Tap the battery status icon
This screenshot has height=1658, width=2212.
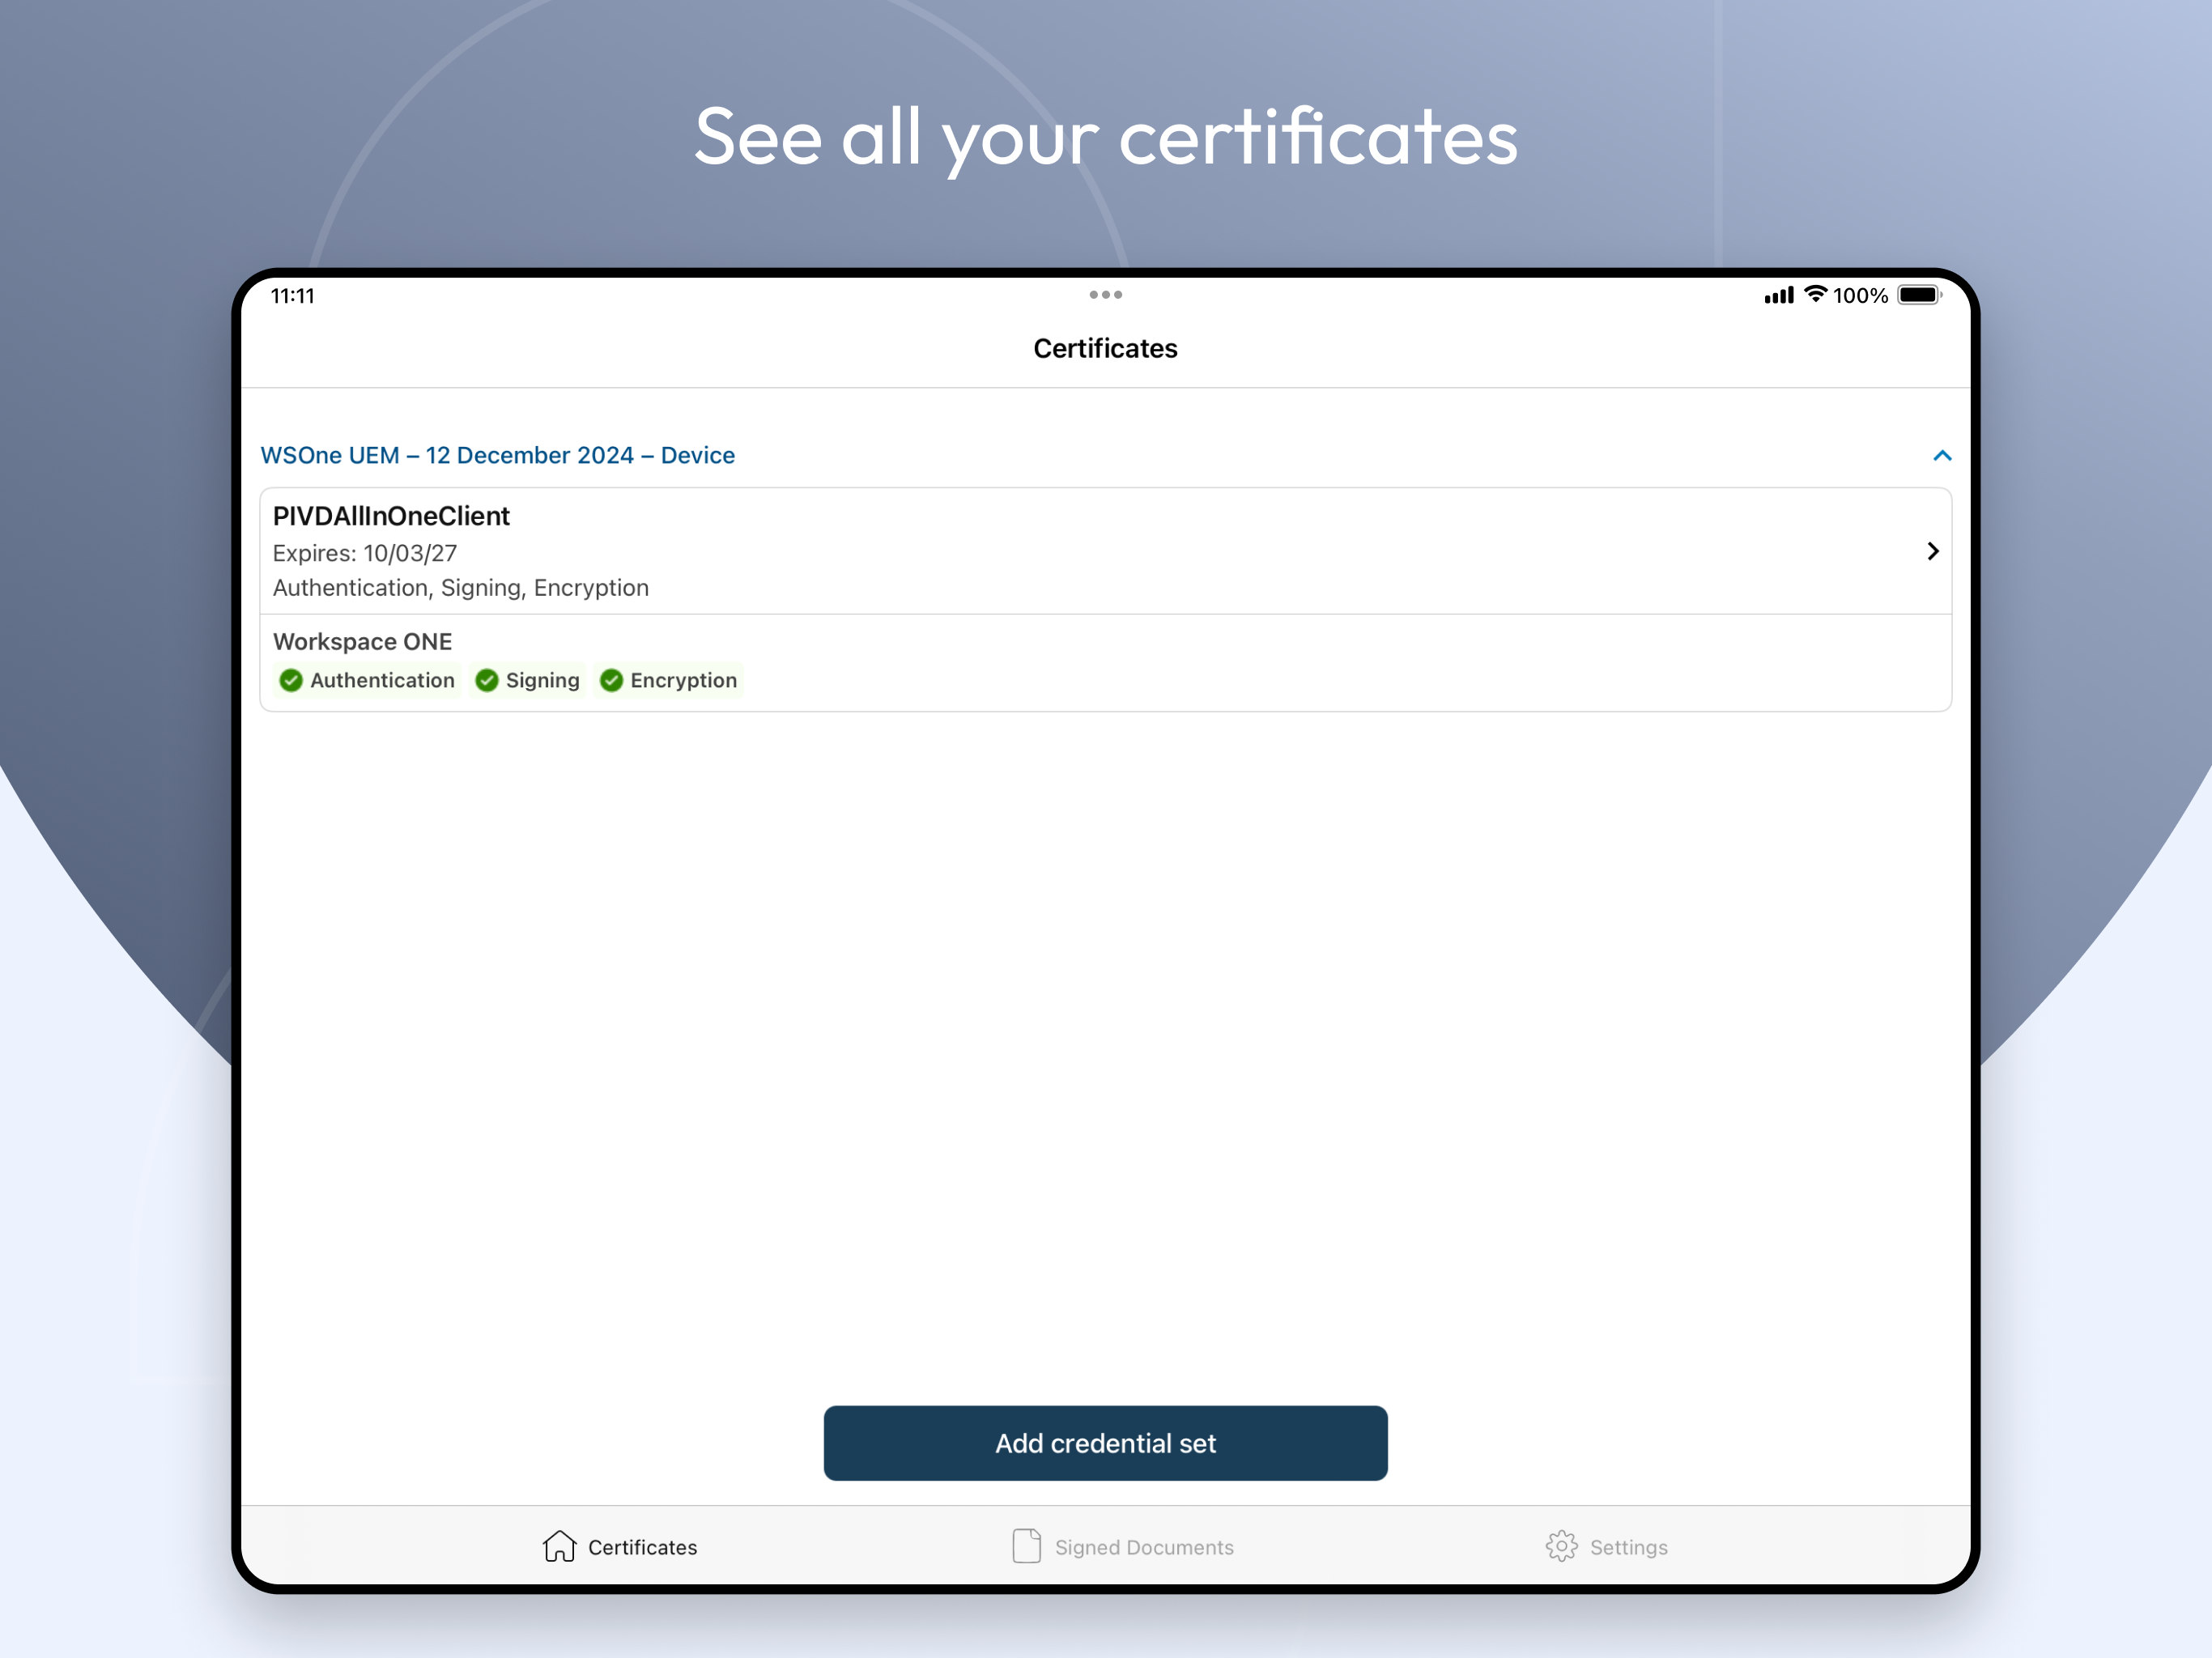pos(1919,295)
